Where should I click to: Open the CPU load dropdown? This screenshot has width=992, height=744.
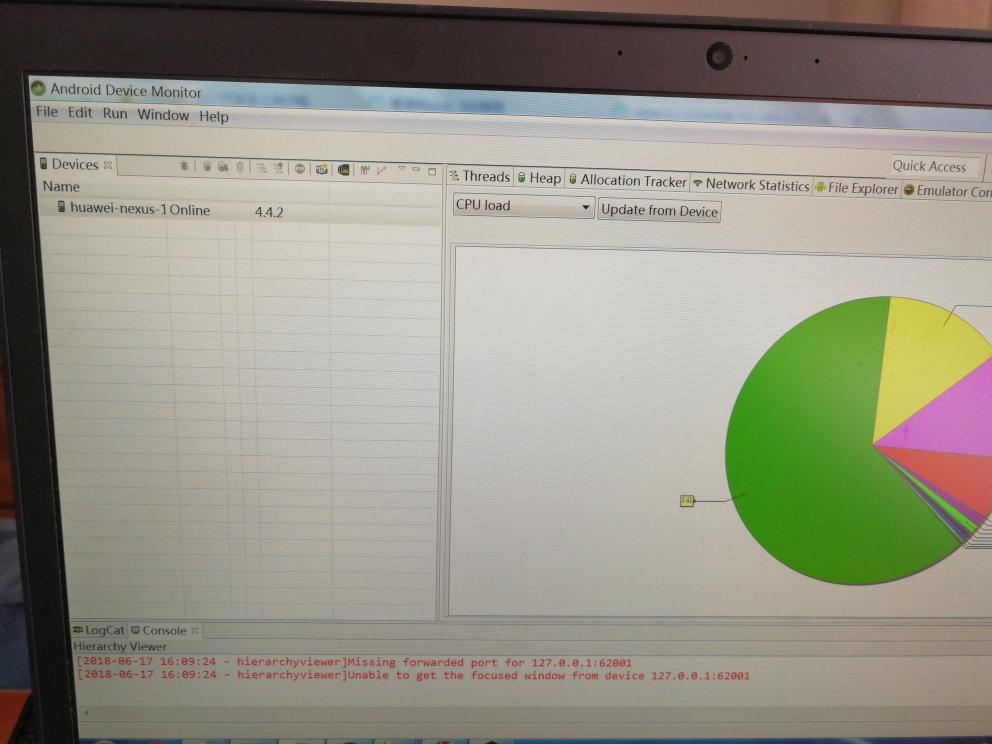coord(523,206)
